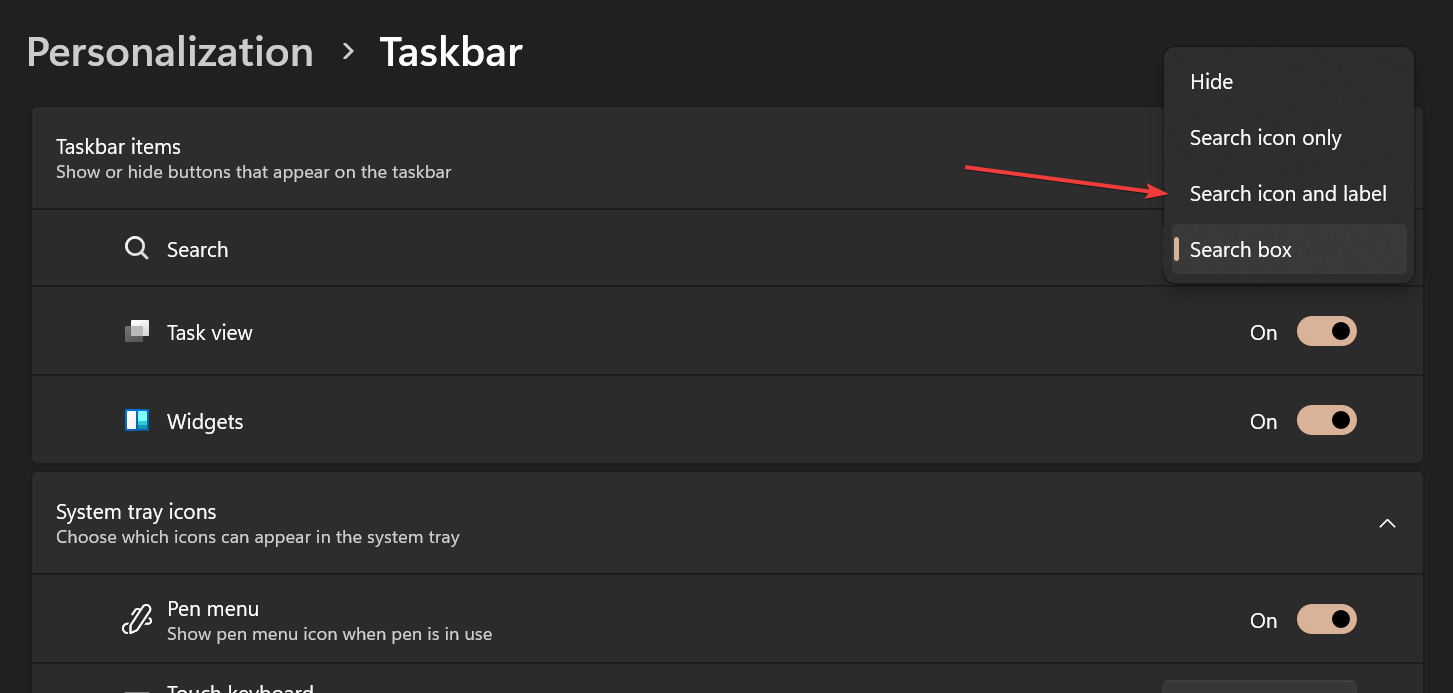
Task: Switch off the Pen menu toggle
Action: point(1326,620)
